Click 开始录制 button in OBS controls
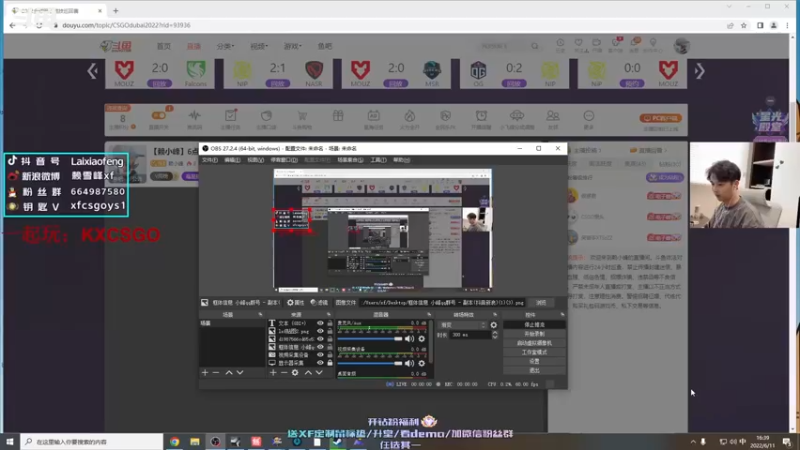 point(534,334)
